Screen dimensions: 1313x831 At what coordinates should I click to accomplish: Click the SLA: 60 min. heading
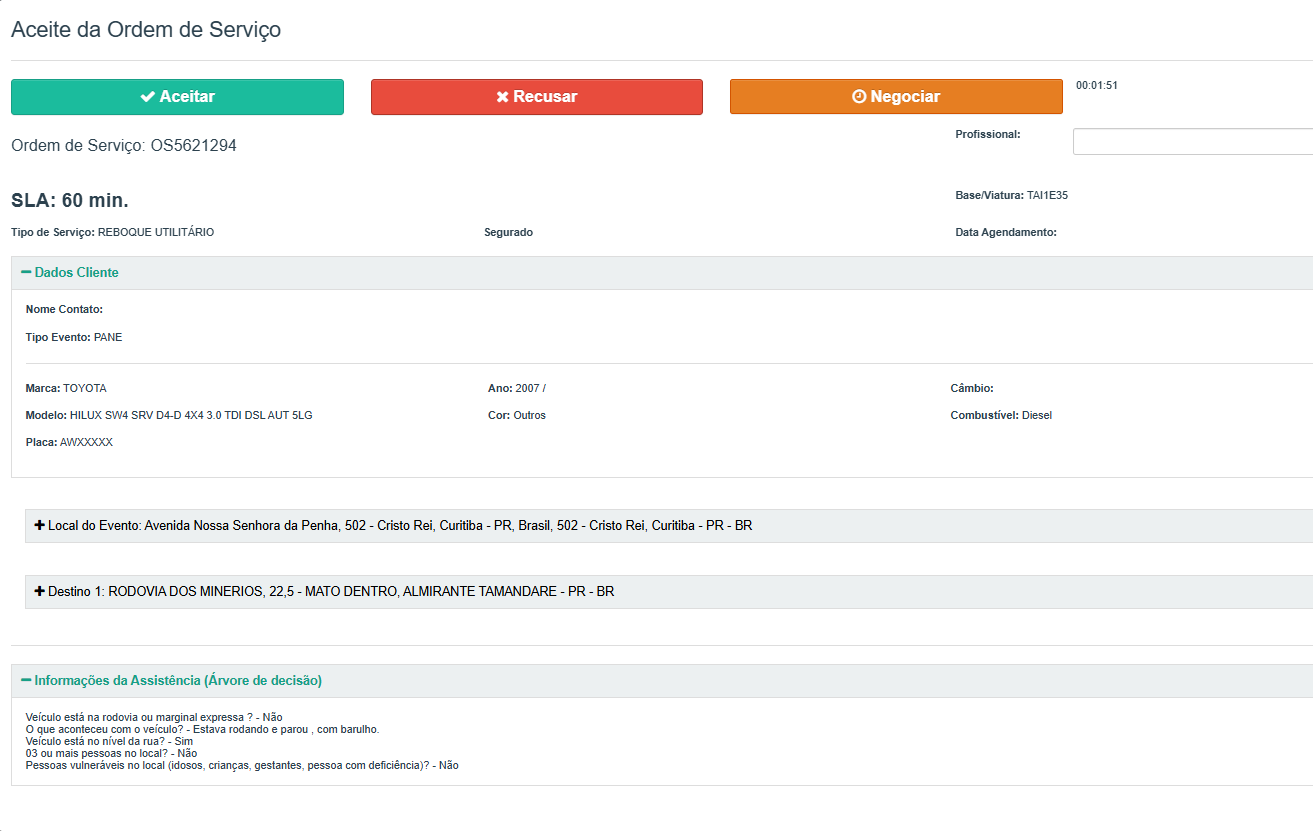tap(70, 200)
